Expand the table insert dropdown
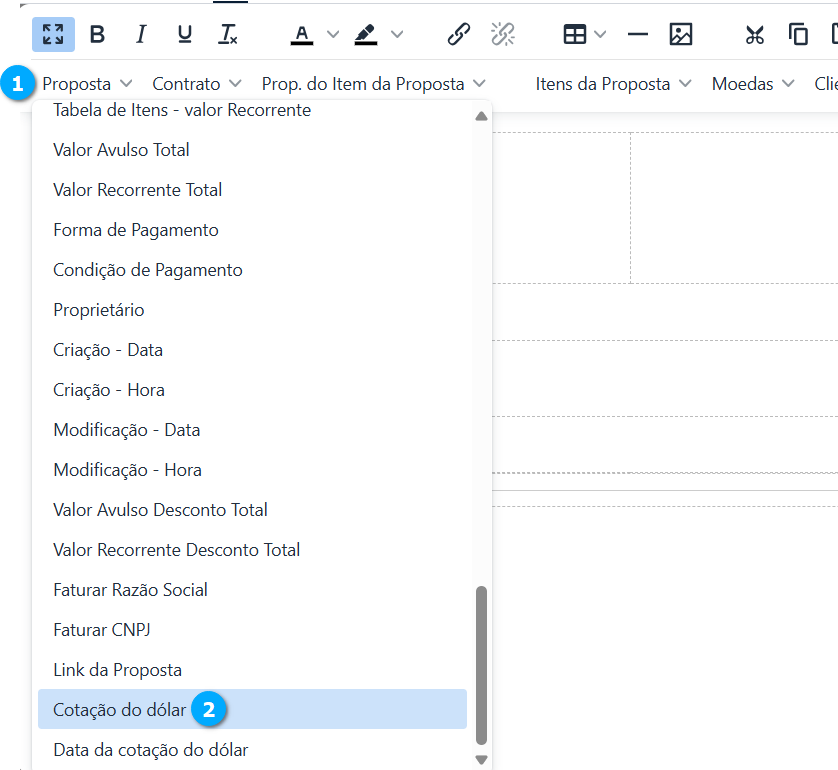Image resolution: width=838 pixels, height=770 pixels. (600, 34)
